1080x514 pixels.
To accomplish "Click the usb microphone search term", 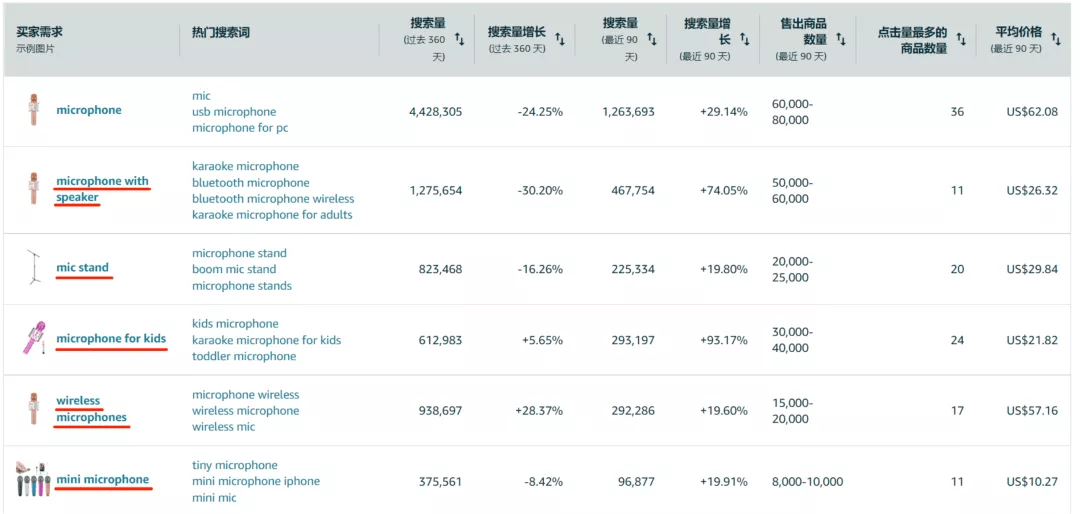I will [234, 112].
